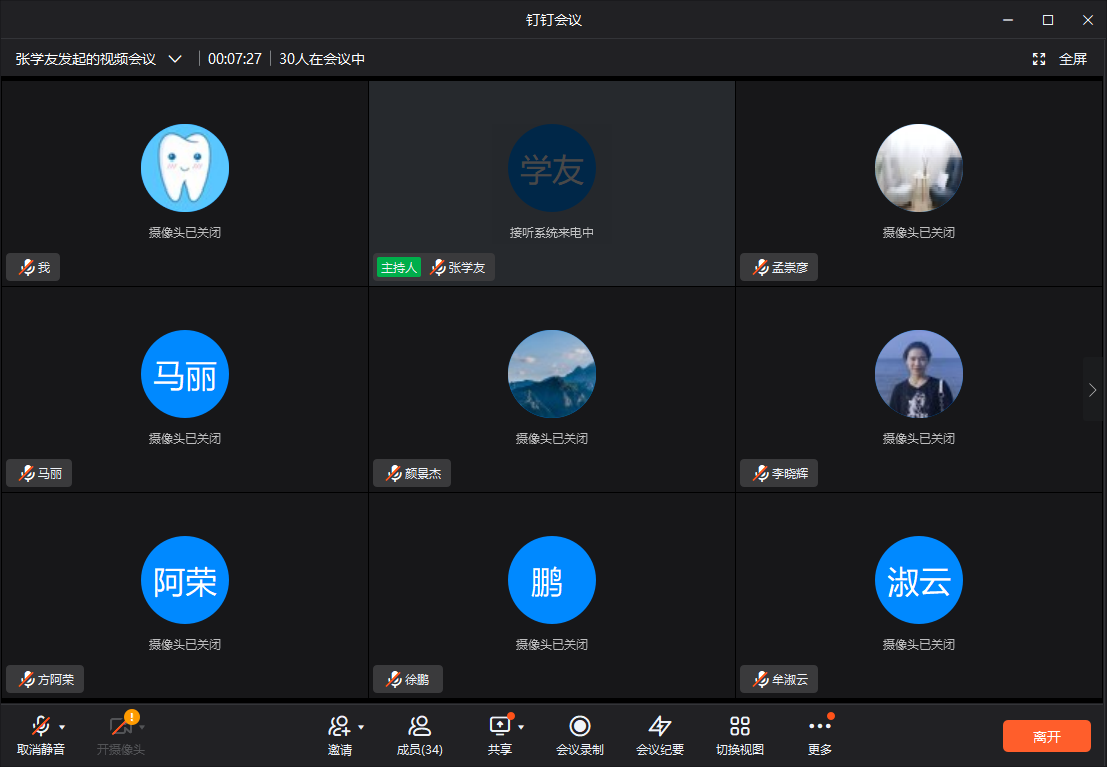Image resolution: width=1107 pixels, height=767 pixels.
Task: Enter full screen via 全屏
Action: [1072, 59]
